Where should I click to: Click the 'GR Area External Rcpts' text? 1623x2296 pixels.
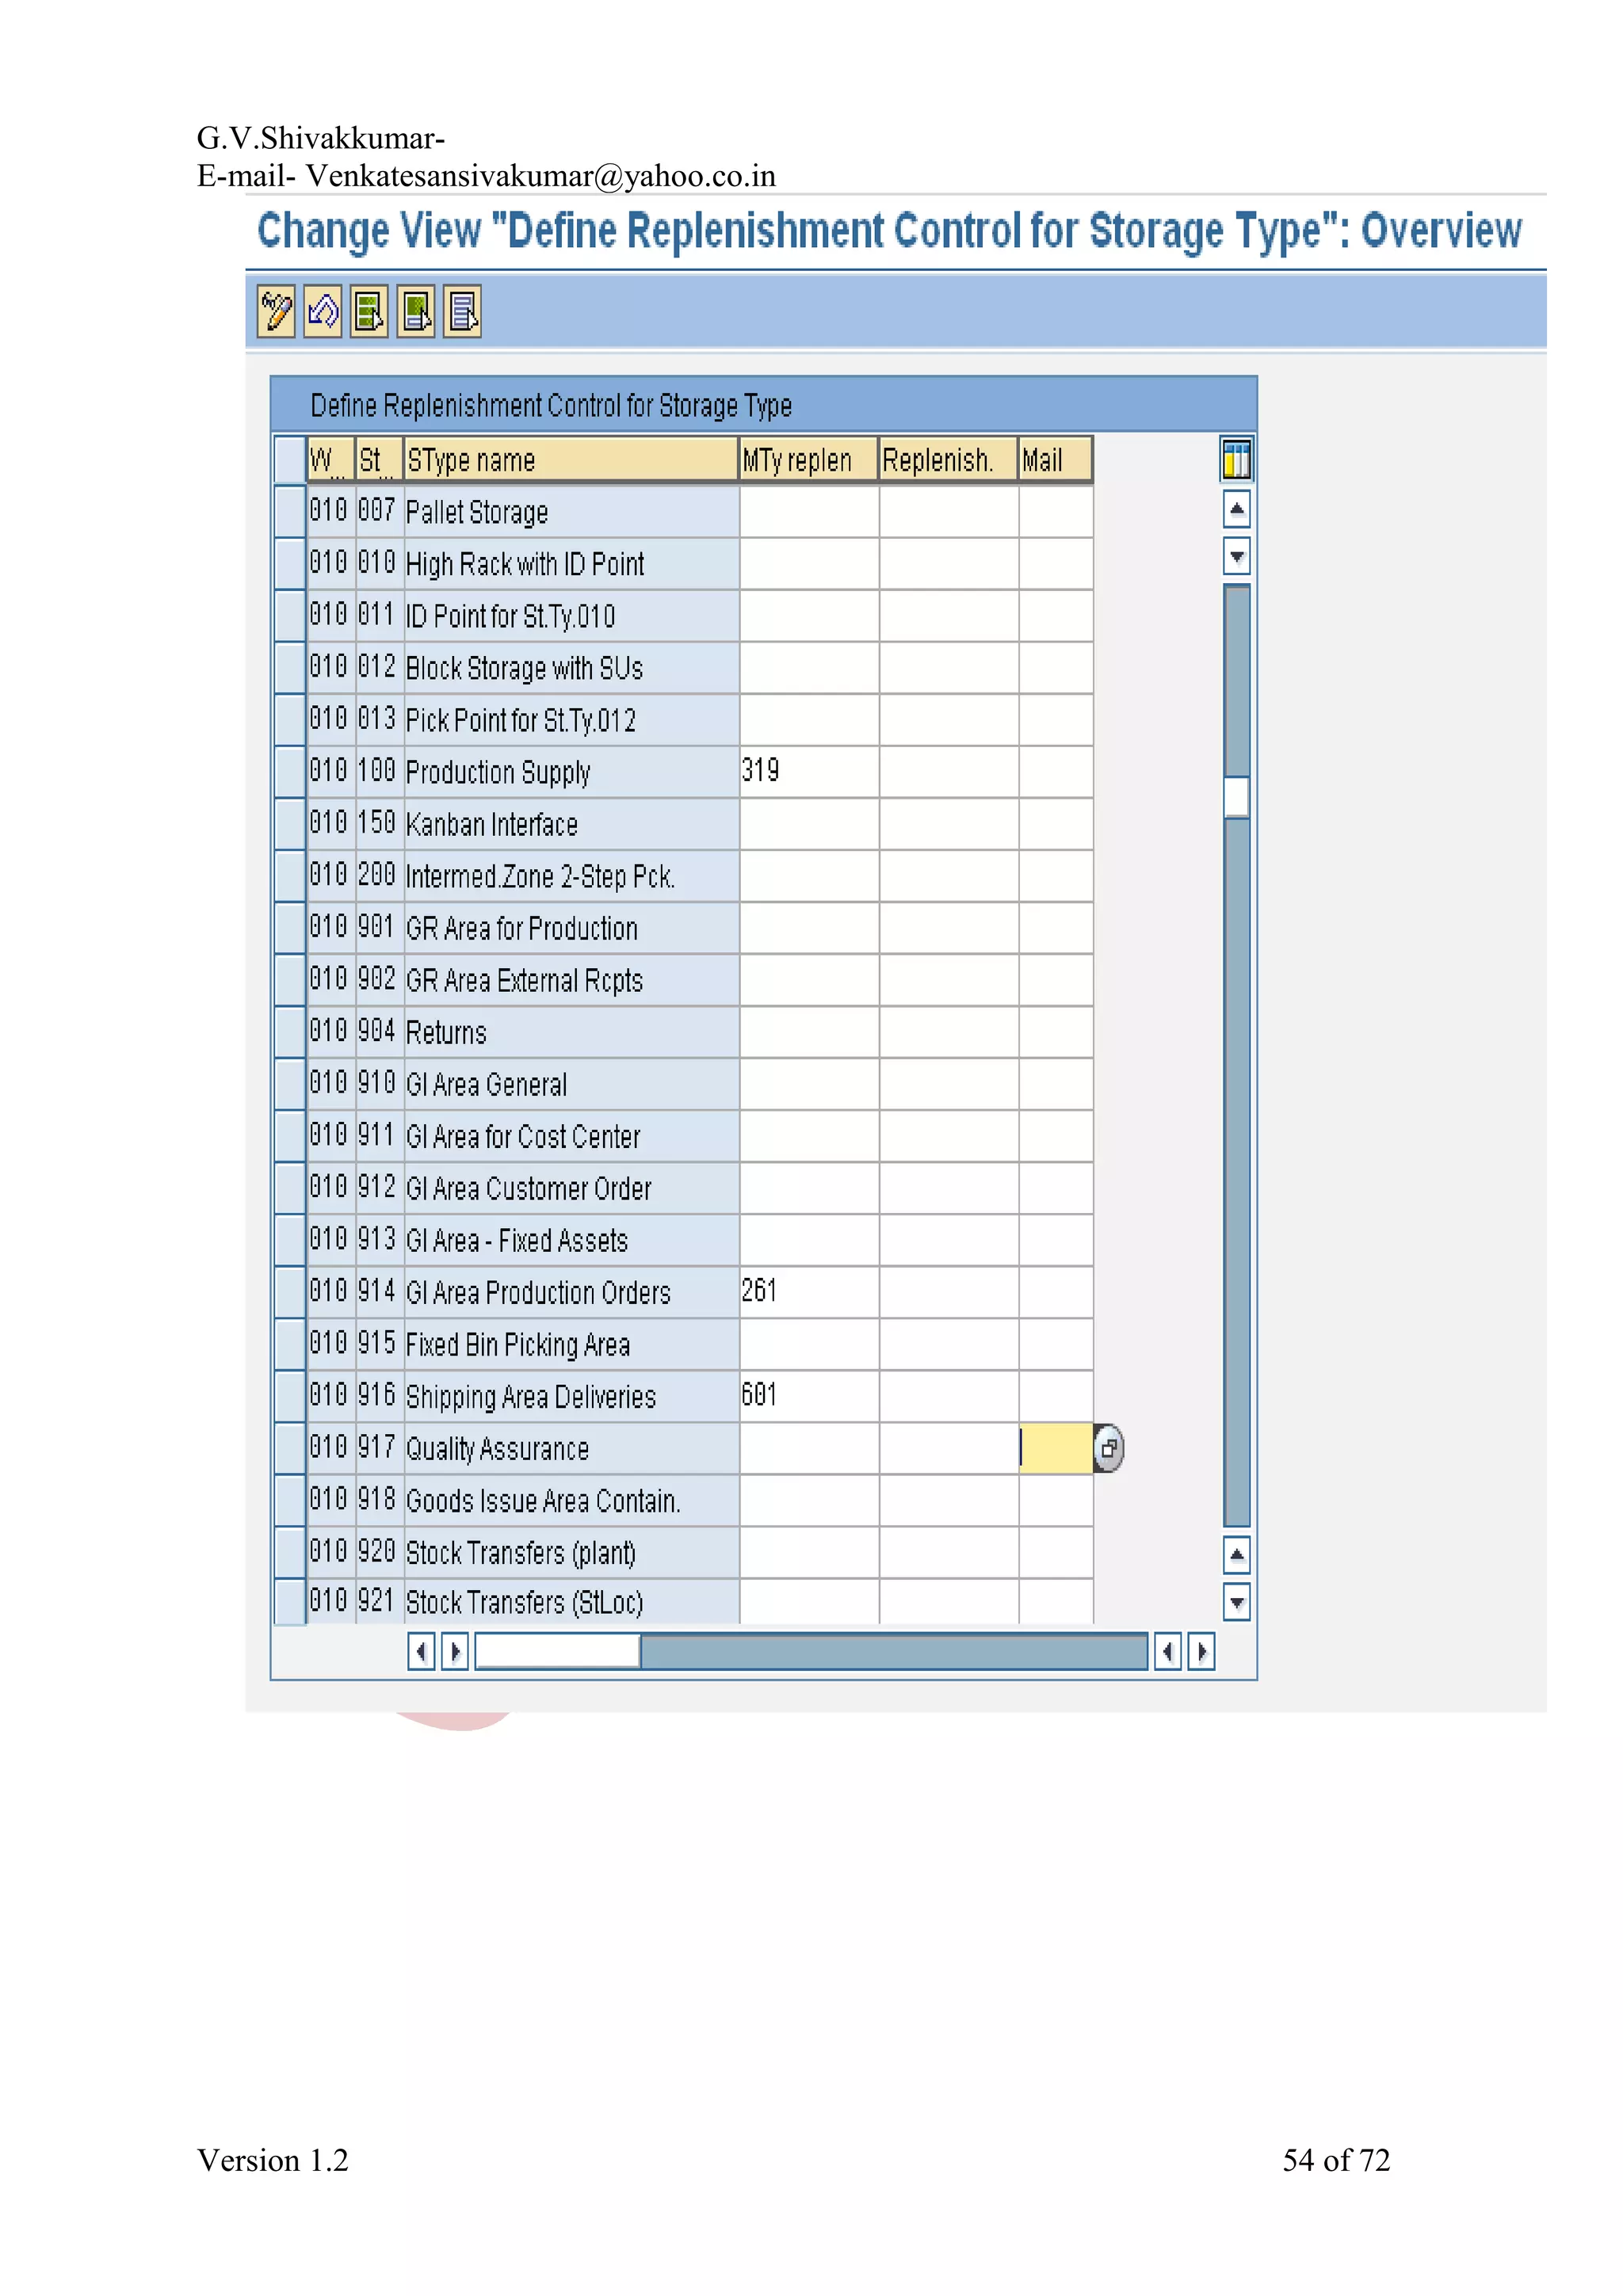pyautogui.click(x=524, y=980)
